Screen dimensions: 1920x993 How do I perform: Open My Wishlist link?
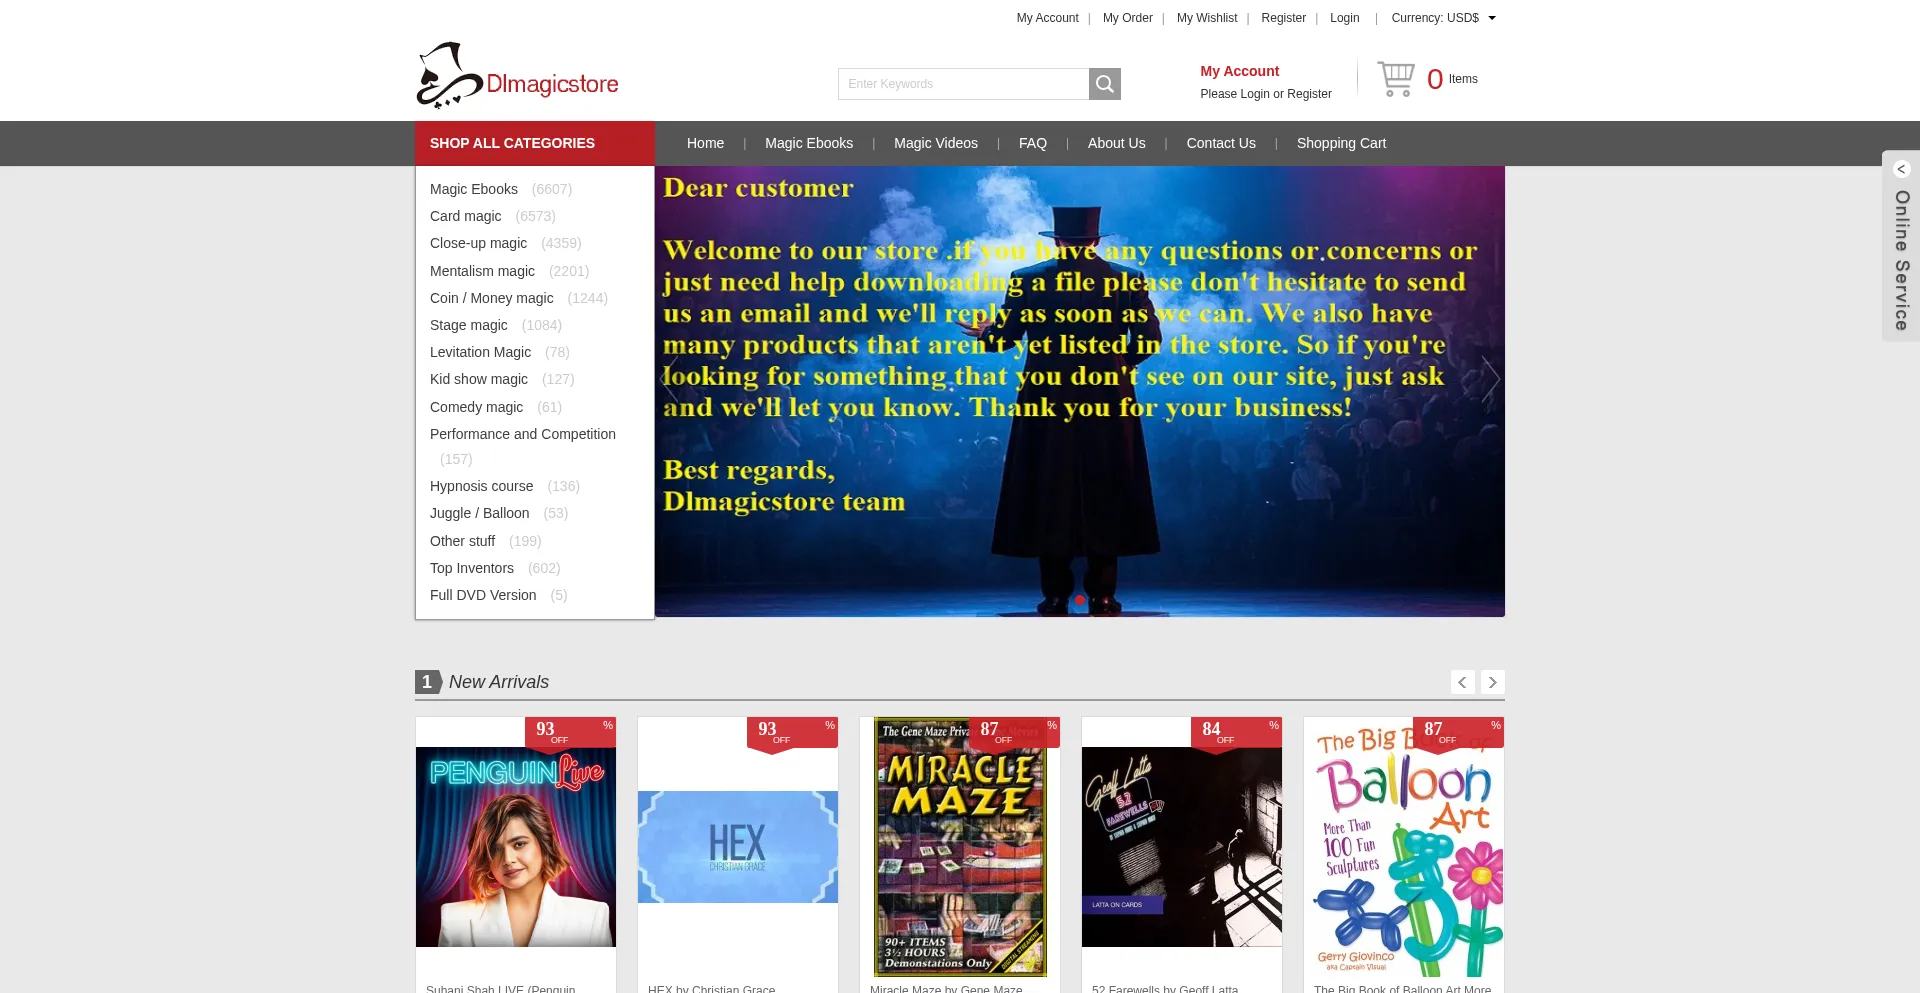click(1206, 18)
